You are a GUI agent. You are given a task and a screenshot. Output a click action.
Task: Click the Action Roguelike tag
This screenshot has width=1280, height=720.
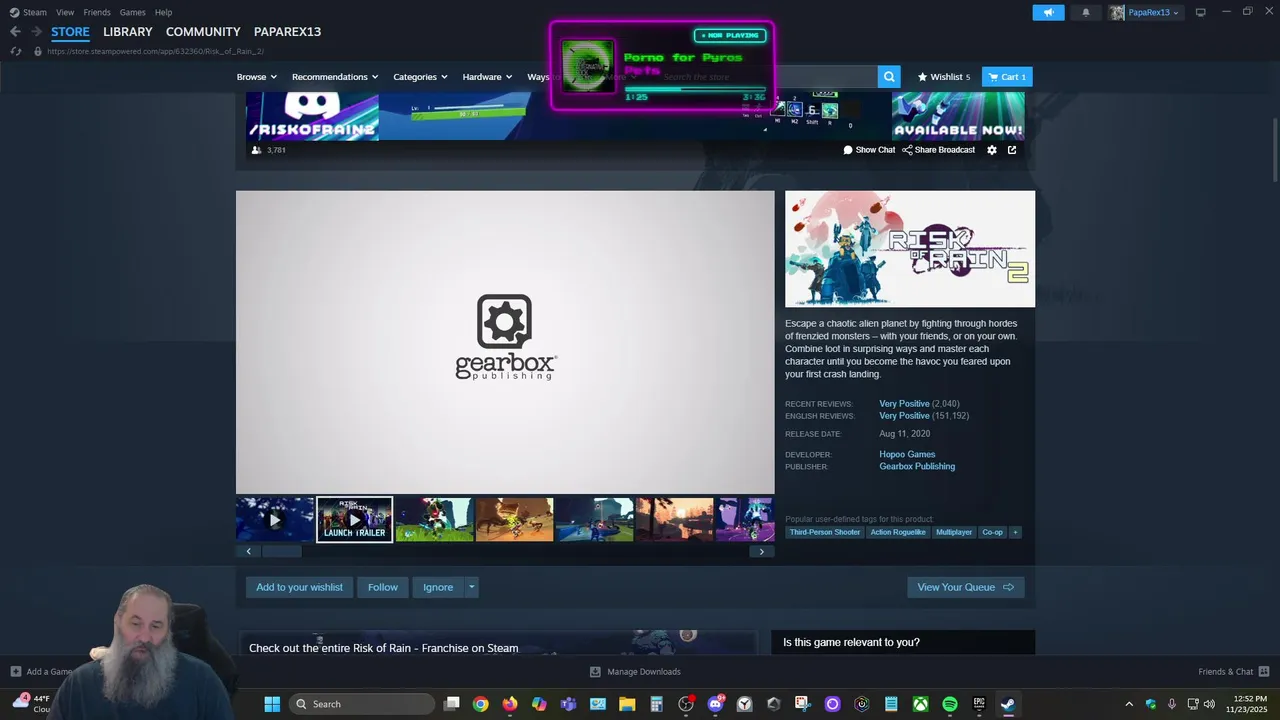tap(898, 532)
